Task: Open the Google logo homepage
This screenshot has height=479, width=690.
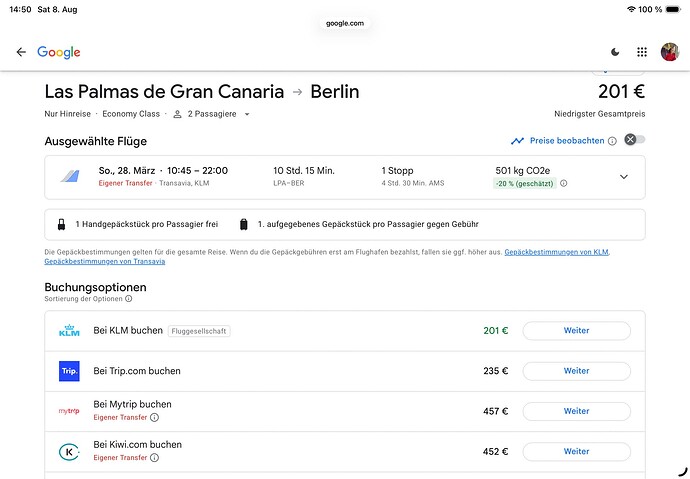Action: point(59,52)
